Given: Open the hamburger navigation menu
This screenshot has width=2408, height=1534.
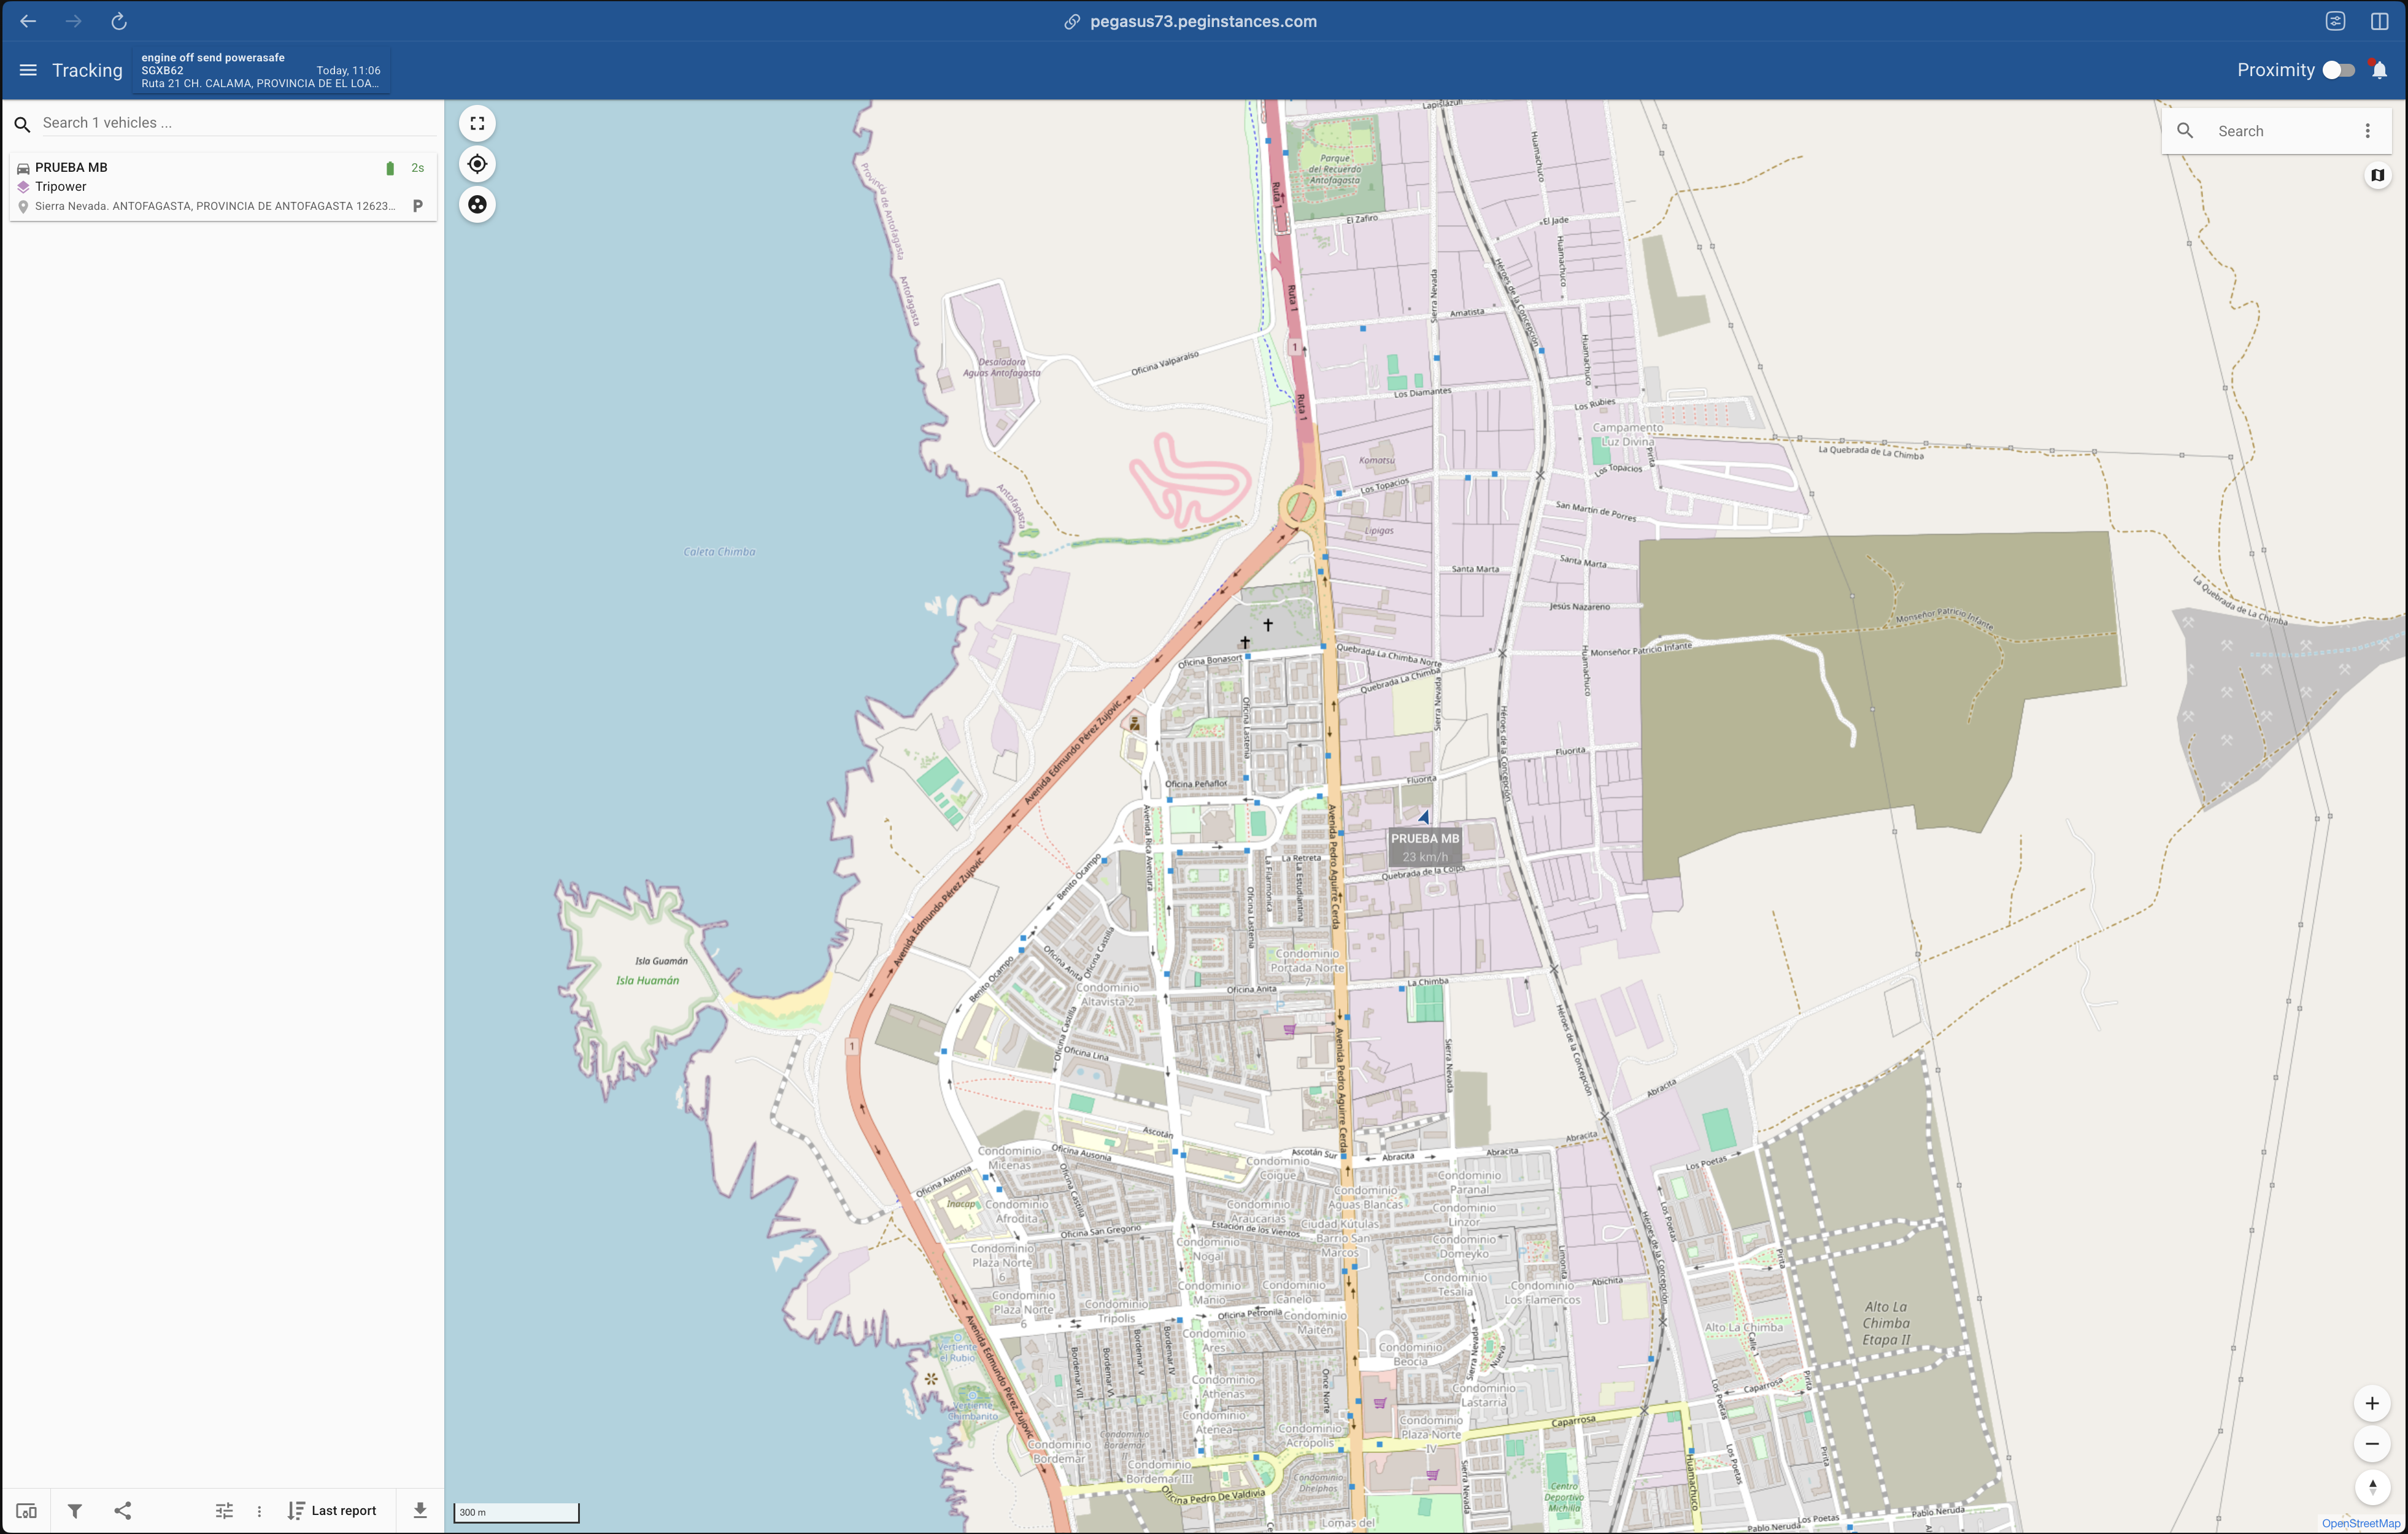Looking at the screenshot, I should pyautogui.click(x=28, y=70).
